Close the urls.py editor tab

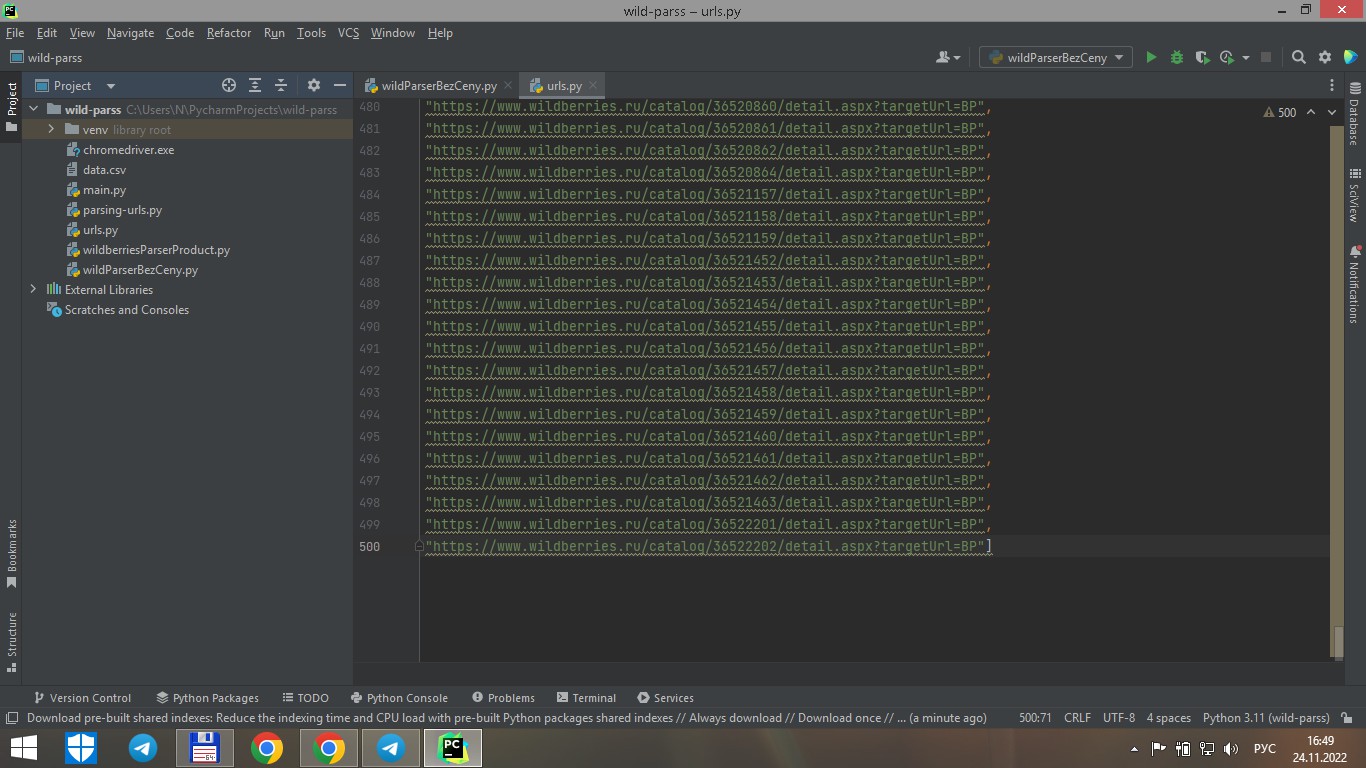[x=593, y=86]
